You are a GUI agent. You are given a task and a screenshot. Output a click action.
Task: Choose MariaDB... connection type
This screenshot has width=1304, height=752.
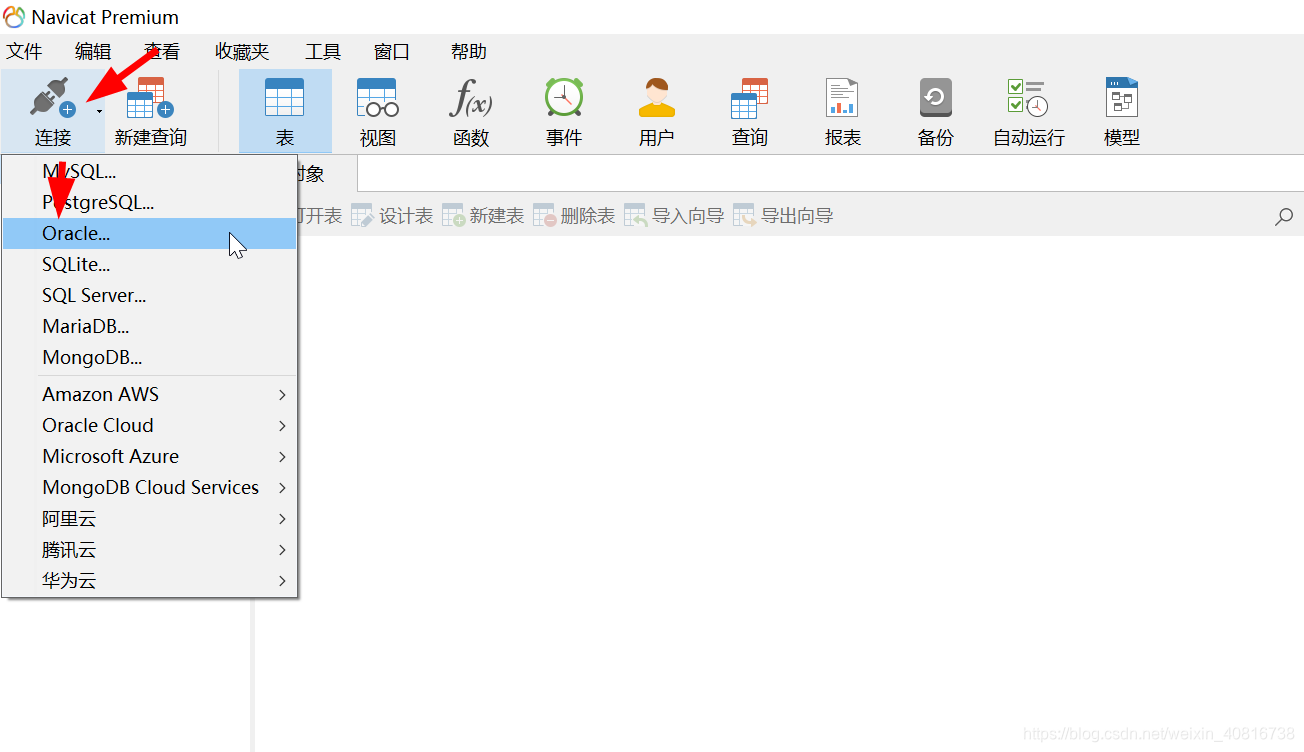[149, 326]
